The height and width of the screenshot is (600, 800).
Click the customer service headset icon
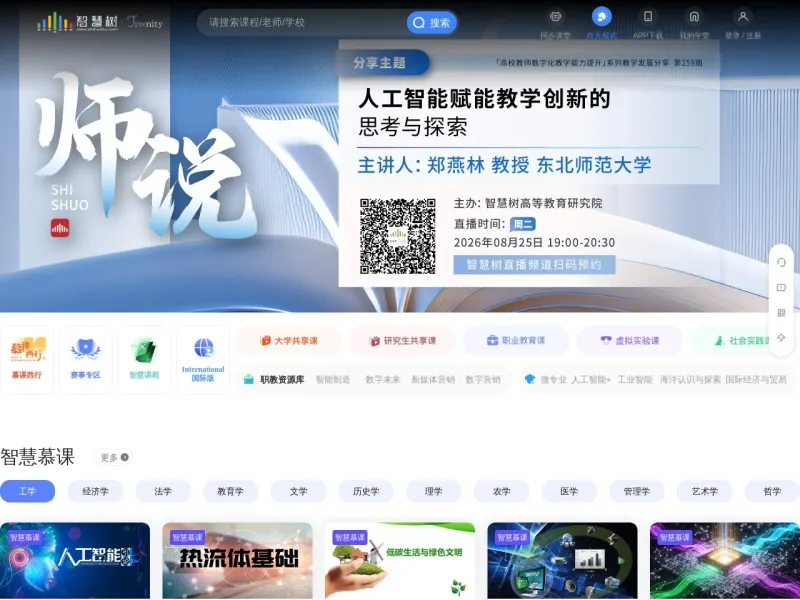click(x=781, y=262)
